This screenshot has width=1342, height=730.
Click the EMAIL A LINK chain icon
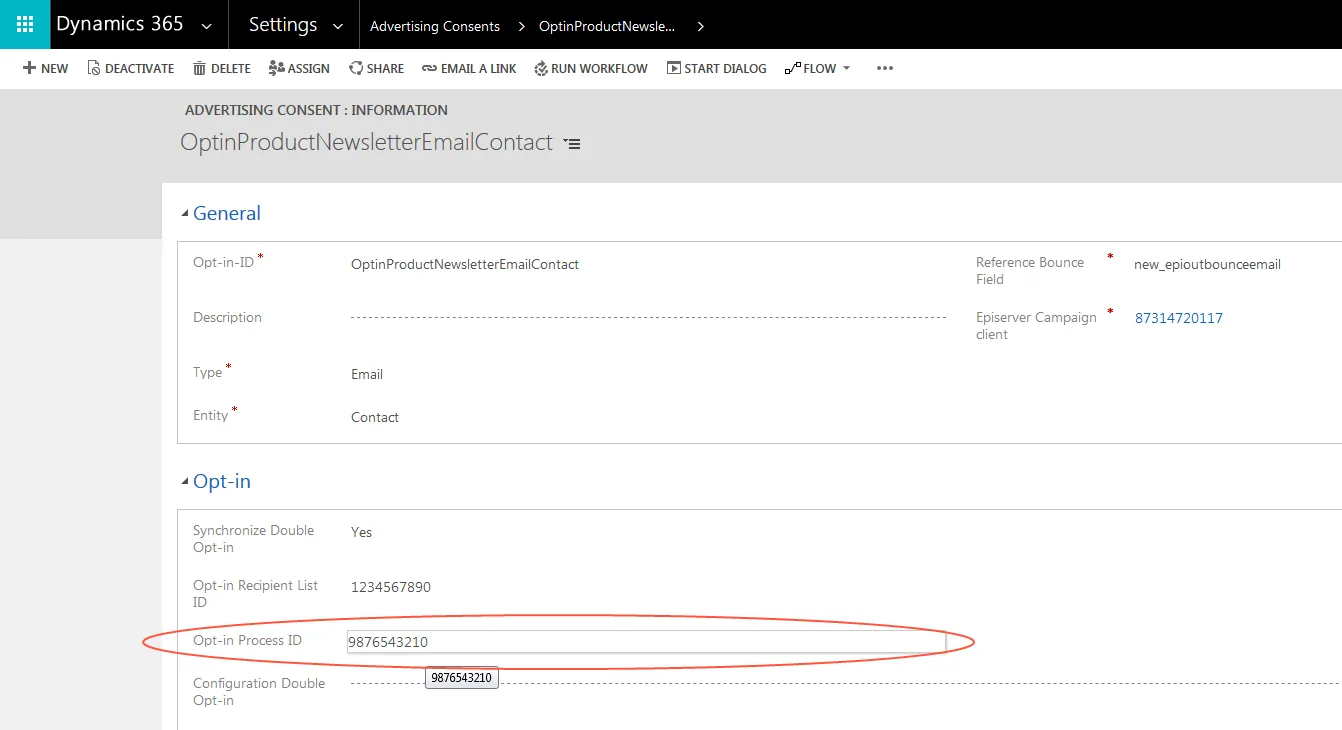tap(430, 69)
